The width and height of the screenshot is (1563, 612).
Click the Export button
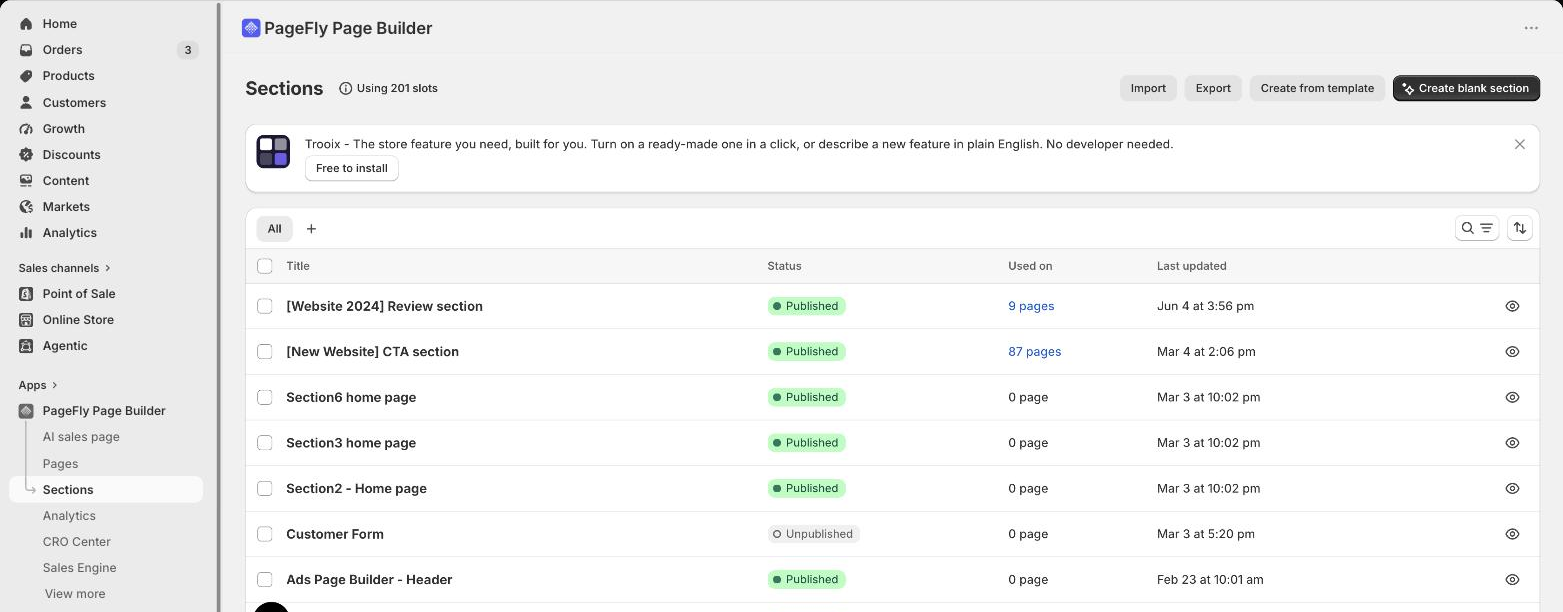(x=1213, y=88)
